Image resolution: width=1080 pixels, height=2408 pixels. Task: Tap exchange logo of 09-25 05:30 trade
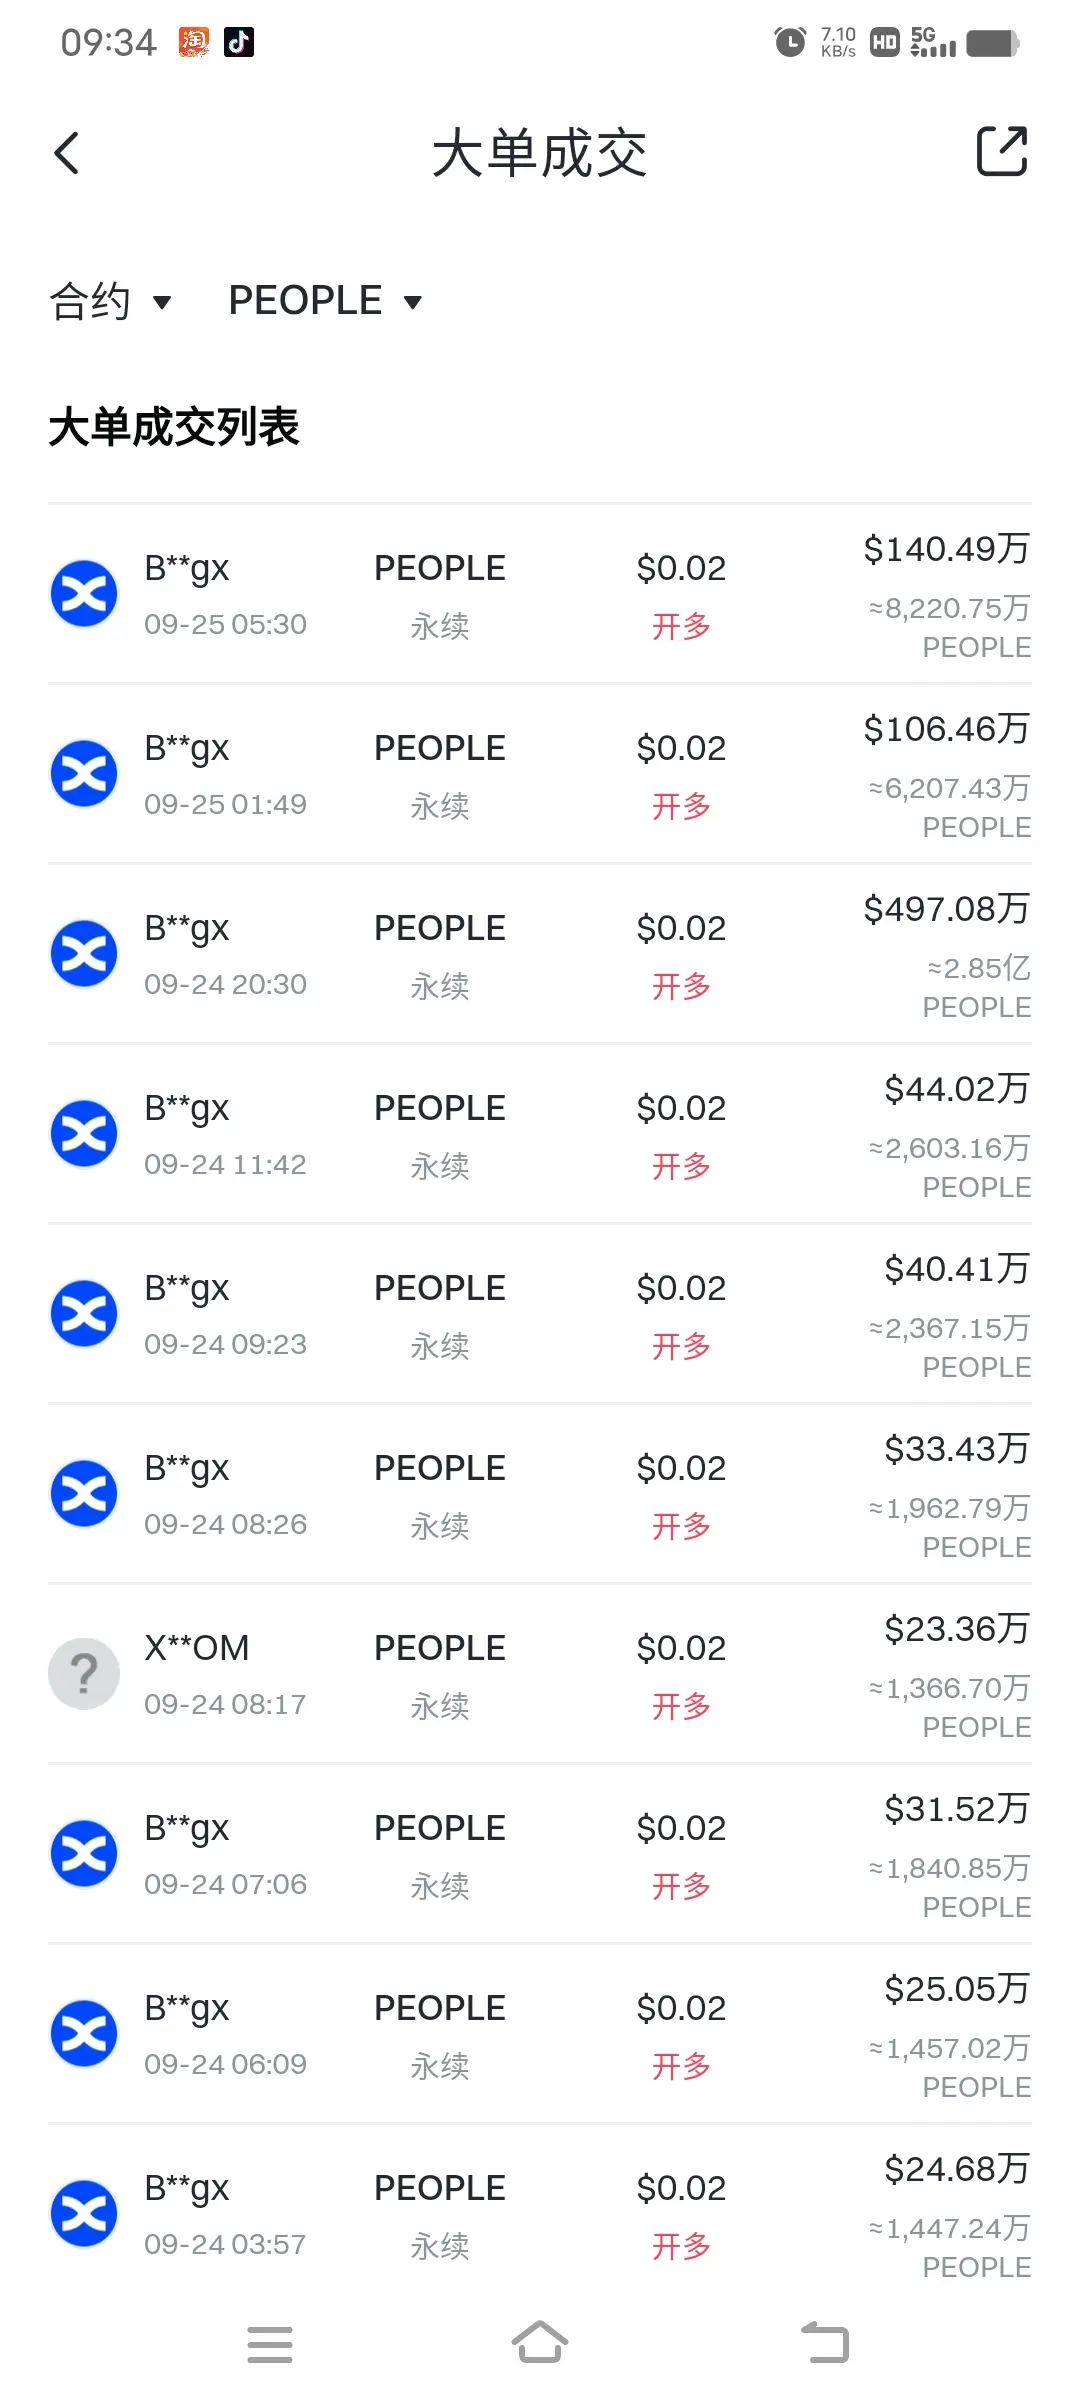pyautogui.click(x=84, y=593)
